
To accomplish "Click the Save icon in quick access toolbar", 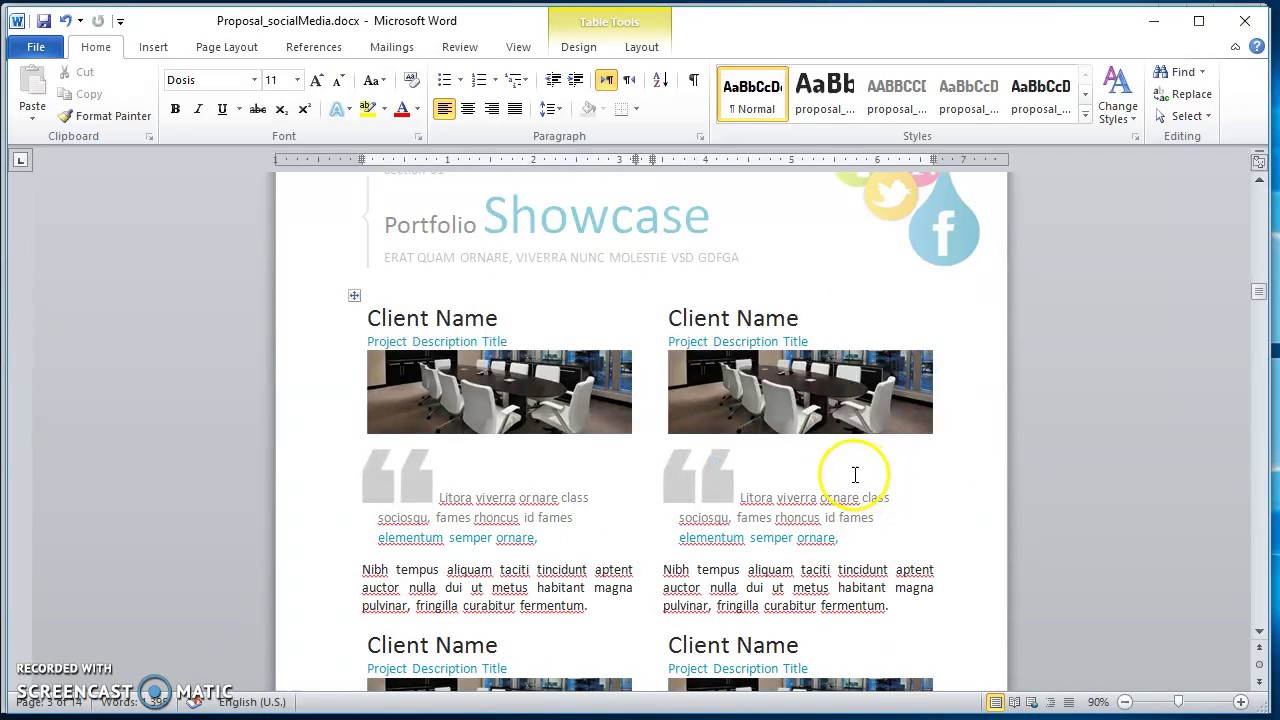I will (x=43, y=21).
